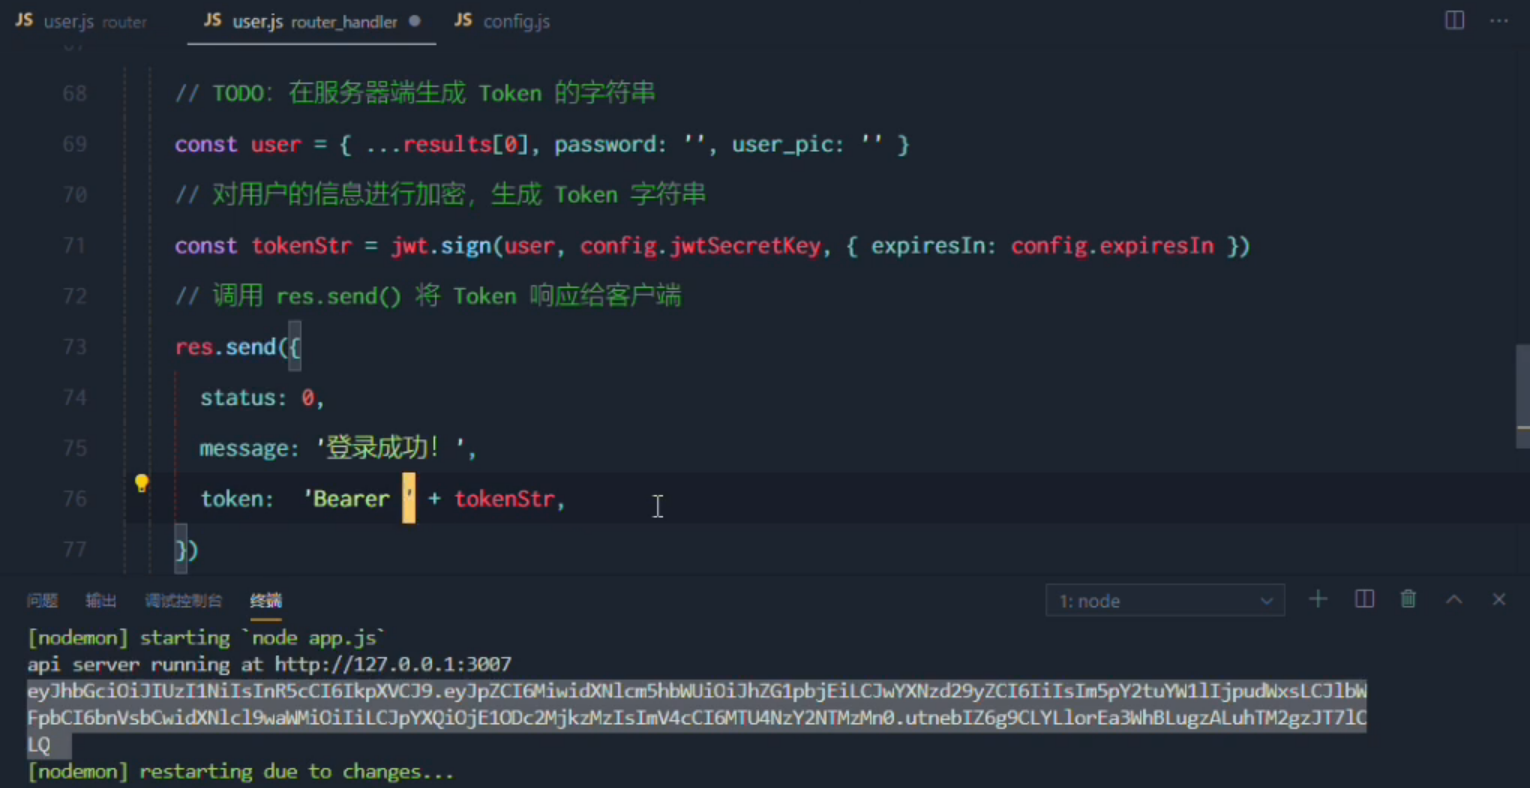Click the 'restarting due to changes' terminal line
The height and width of the screenshot is (788, 1530).
[240, 772]
